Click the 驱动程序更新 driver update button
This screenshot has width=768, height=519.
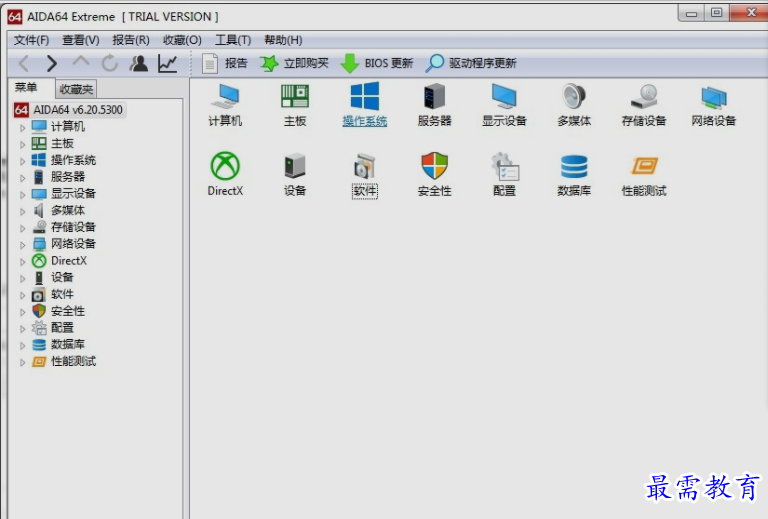coord(471,63)
